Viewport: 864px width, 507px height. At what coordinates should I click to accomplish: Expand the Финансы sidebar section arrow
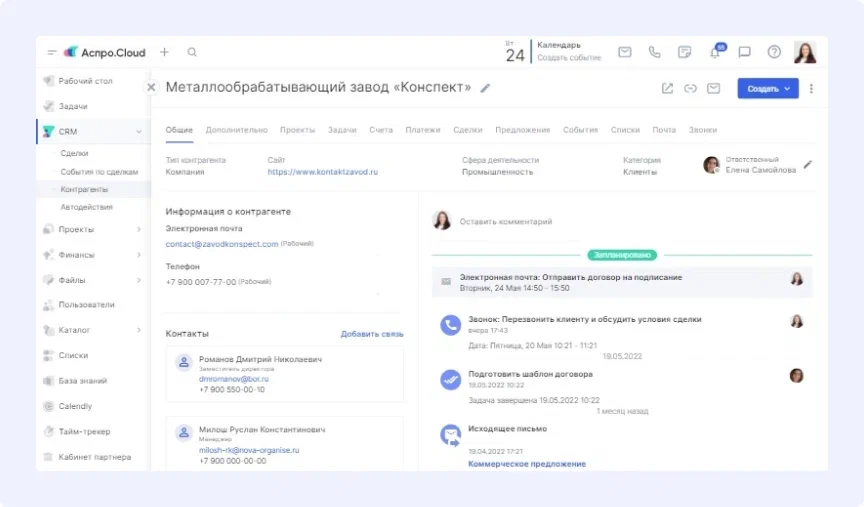point(139,255)
